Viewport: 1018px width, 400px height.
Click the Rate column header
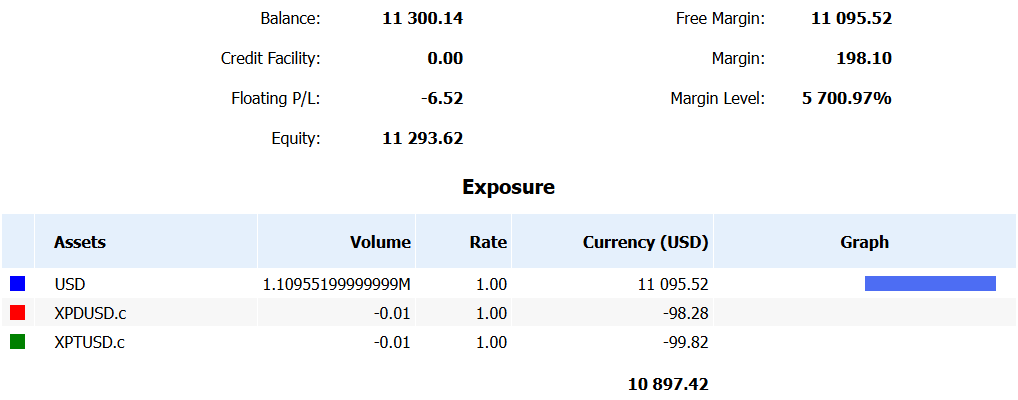[x=488, y=242]
